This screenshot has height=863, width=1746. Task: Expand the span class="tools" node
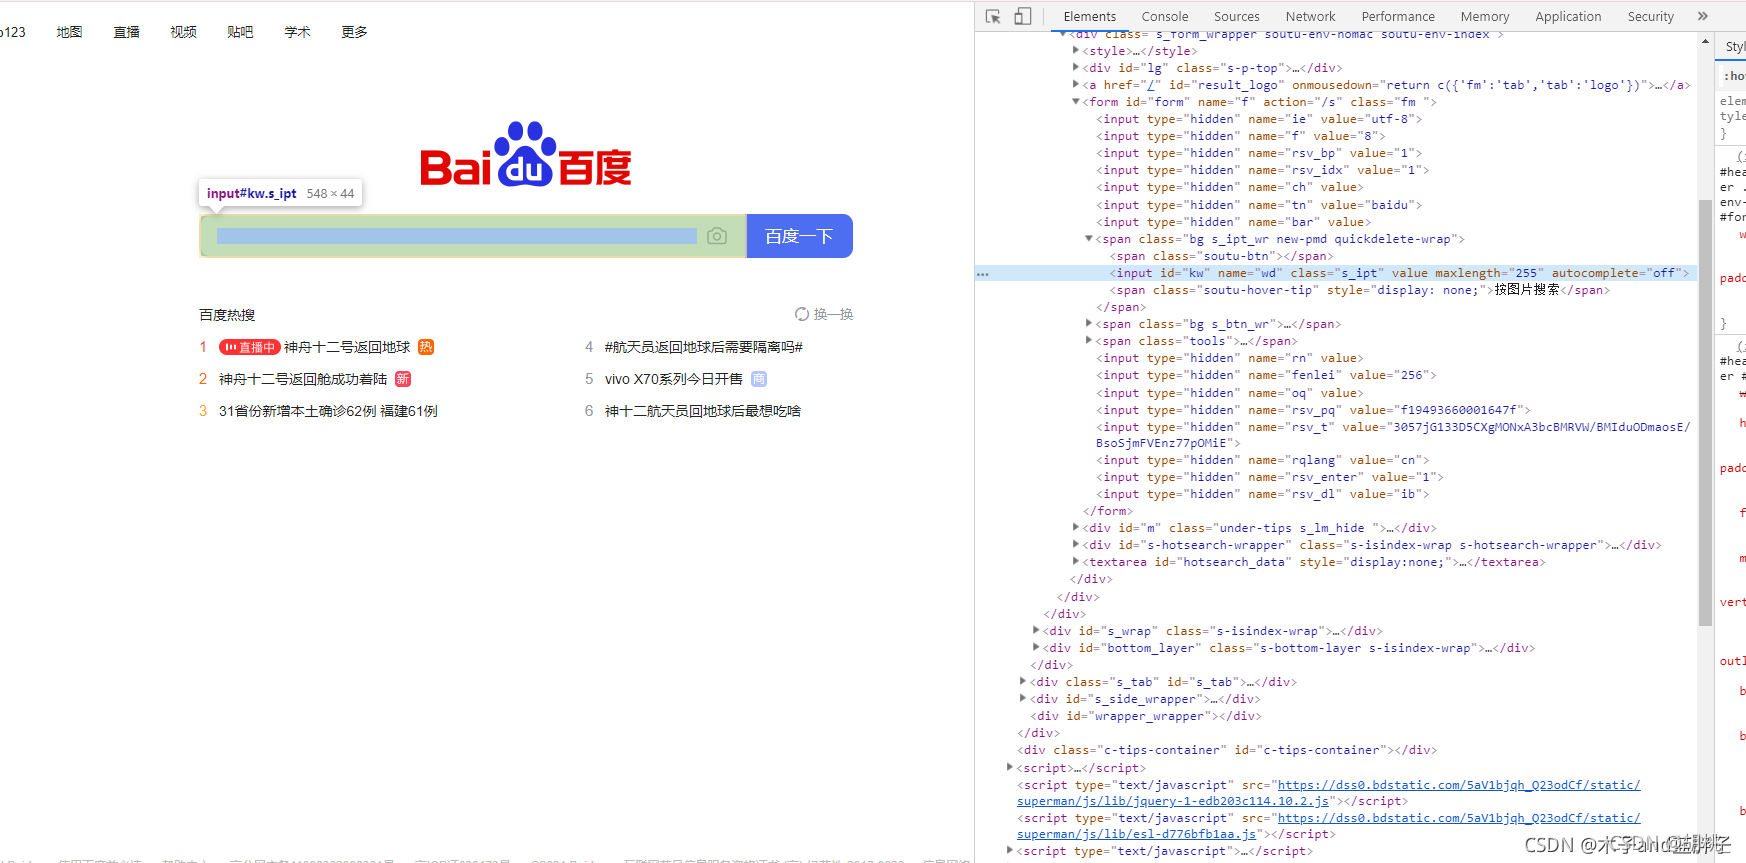coord(1089,341)
